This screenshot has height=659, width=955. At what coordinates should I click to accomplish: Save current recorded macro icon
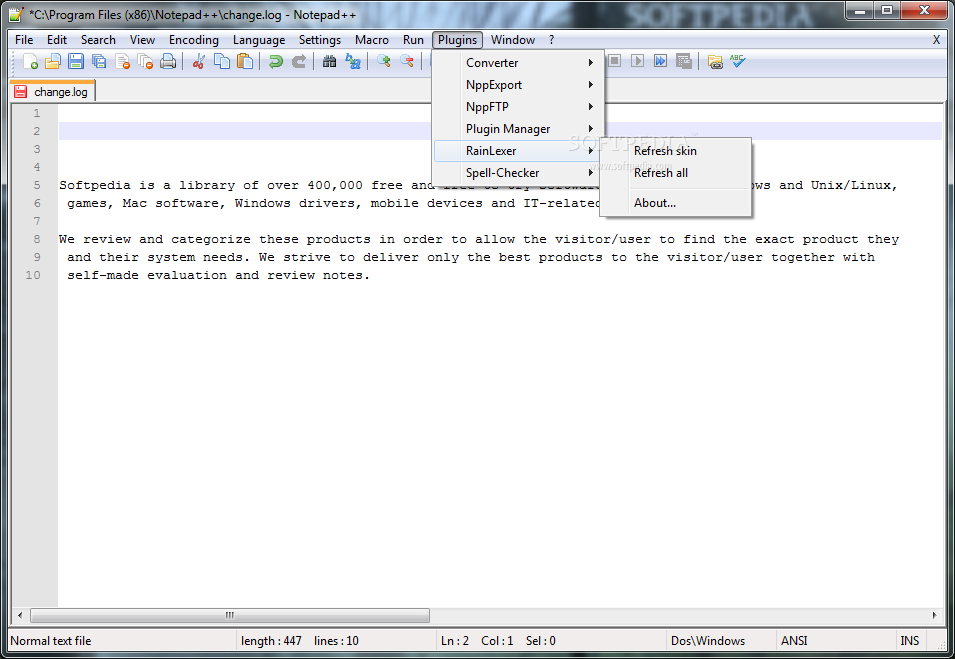pyautogui.click(x=683, y=61)
